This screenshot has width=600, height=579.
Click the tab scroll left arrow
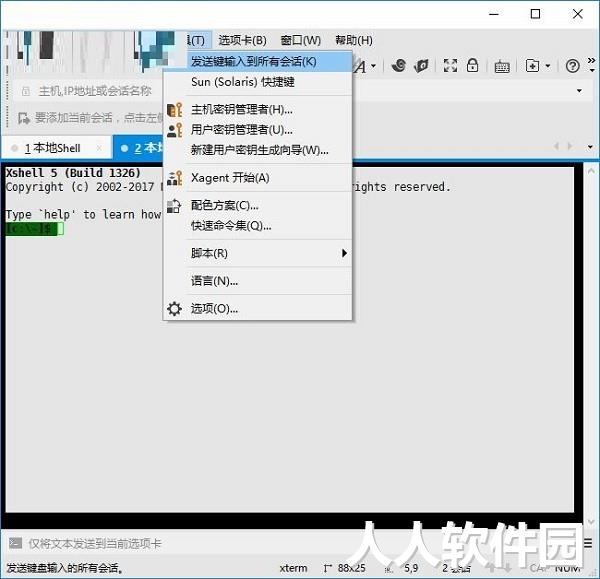(x=557, y=146)
